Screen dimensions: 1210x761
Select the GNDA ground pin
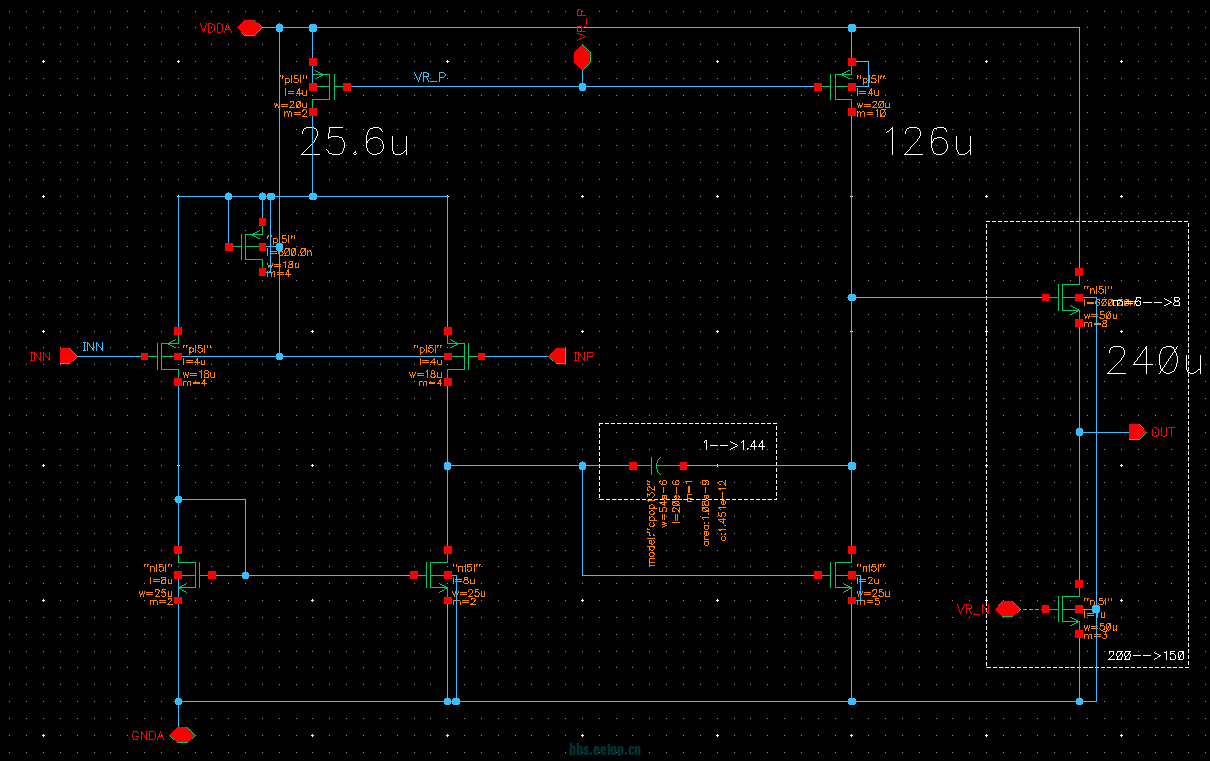(x=181, y=735)
